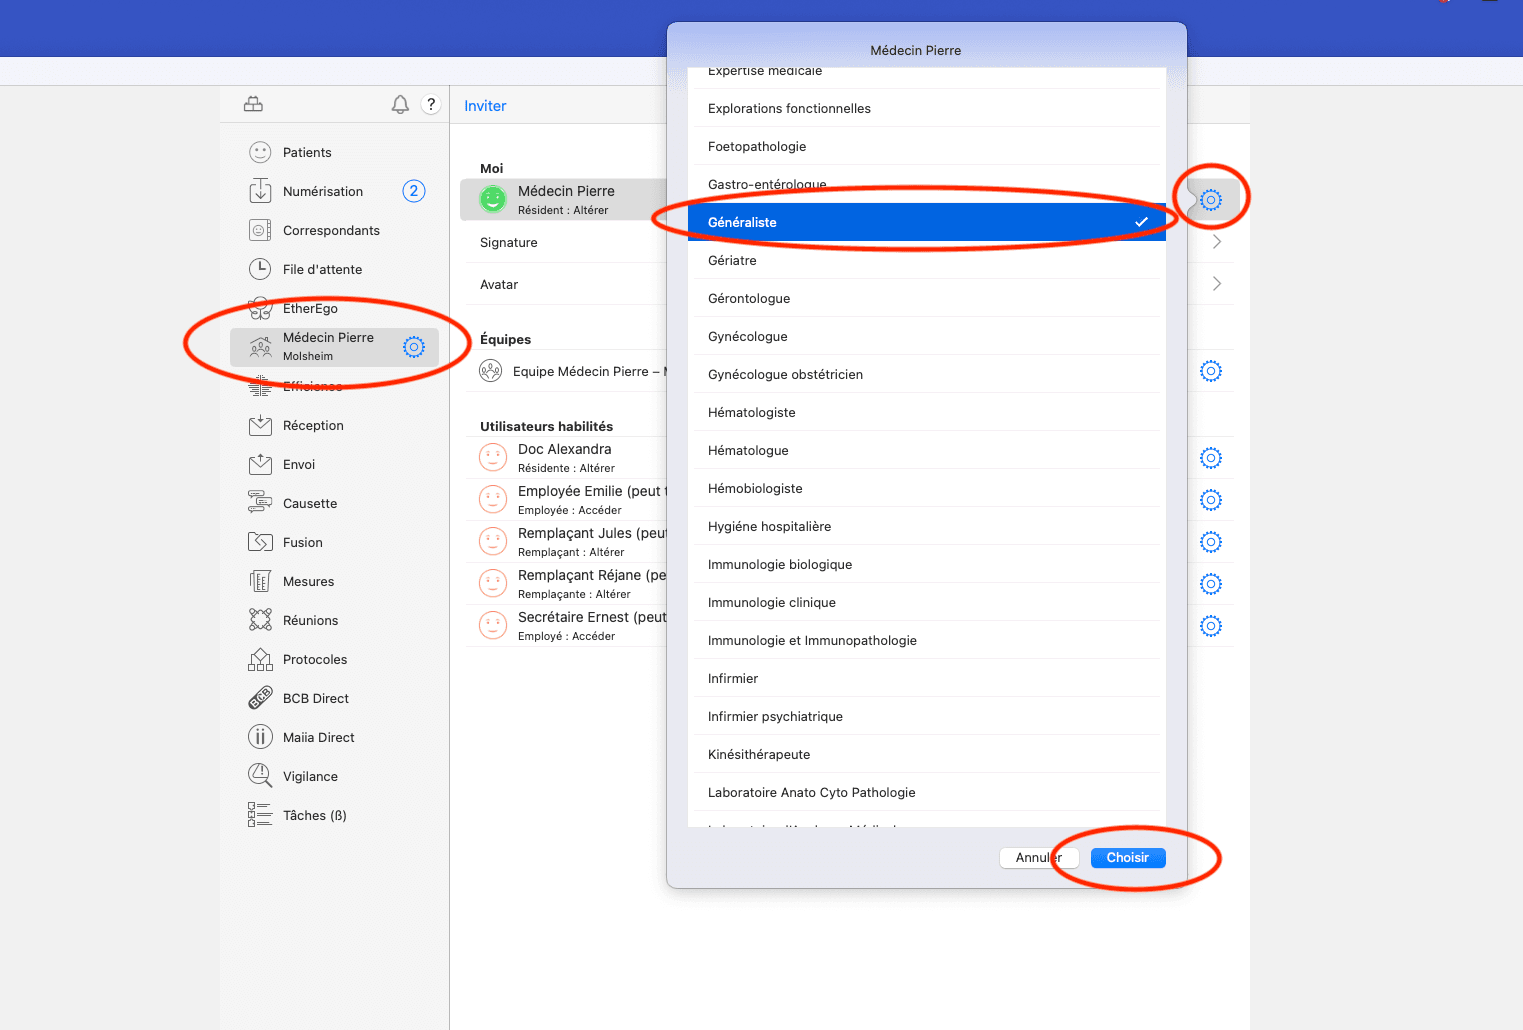This screenshot has width=1523, height=1030.
Task: Click the Choisir button
Action: (1127, 858)
